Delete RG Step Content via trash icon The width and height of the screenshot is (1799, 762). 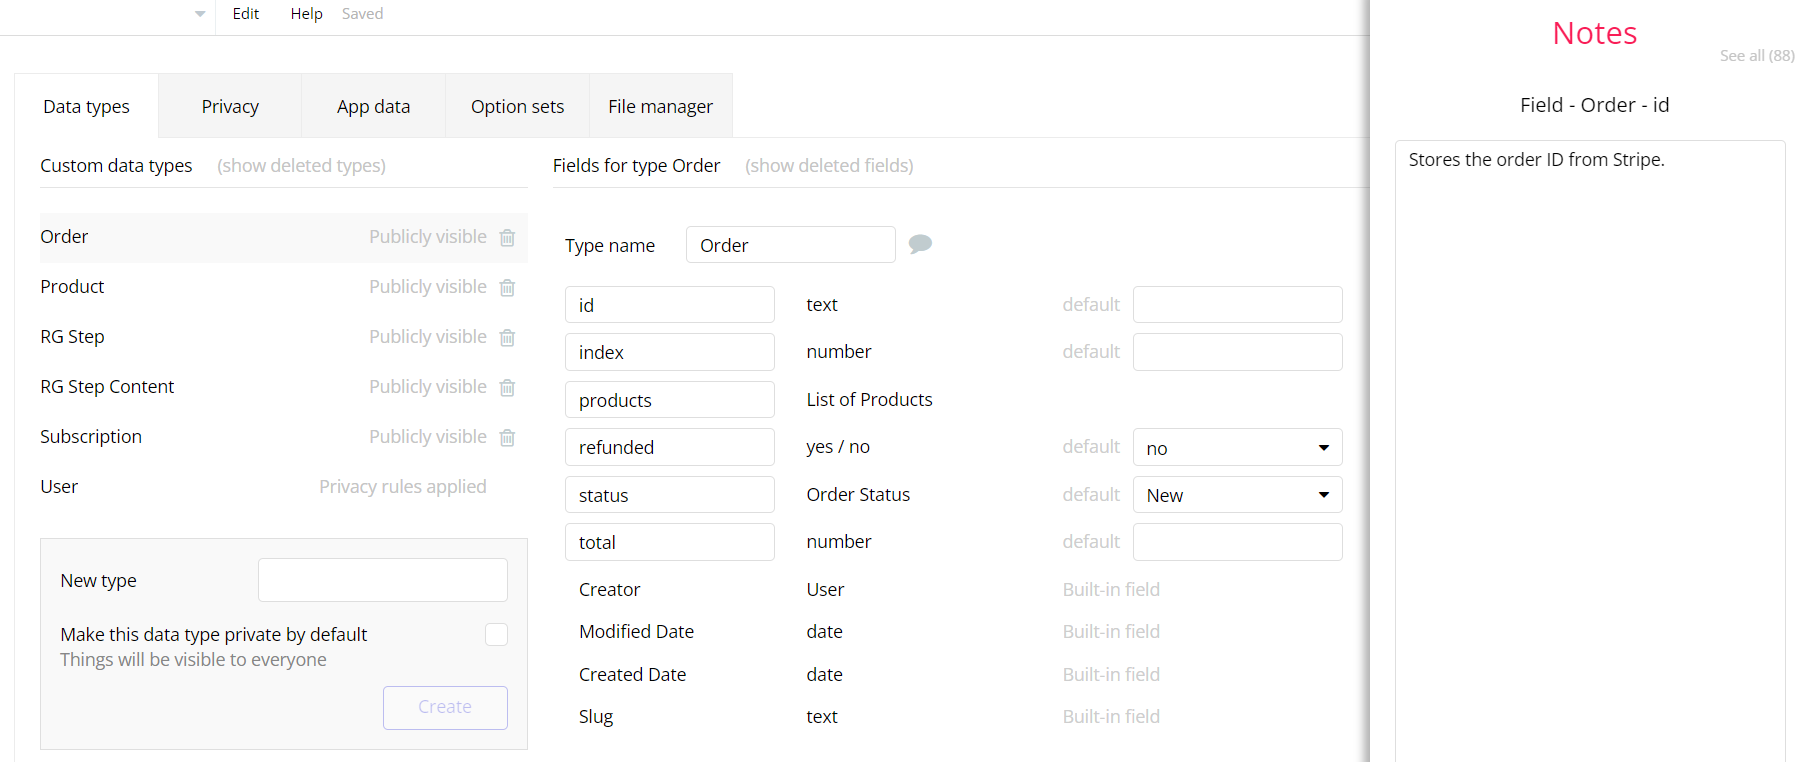point(507,388)
